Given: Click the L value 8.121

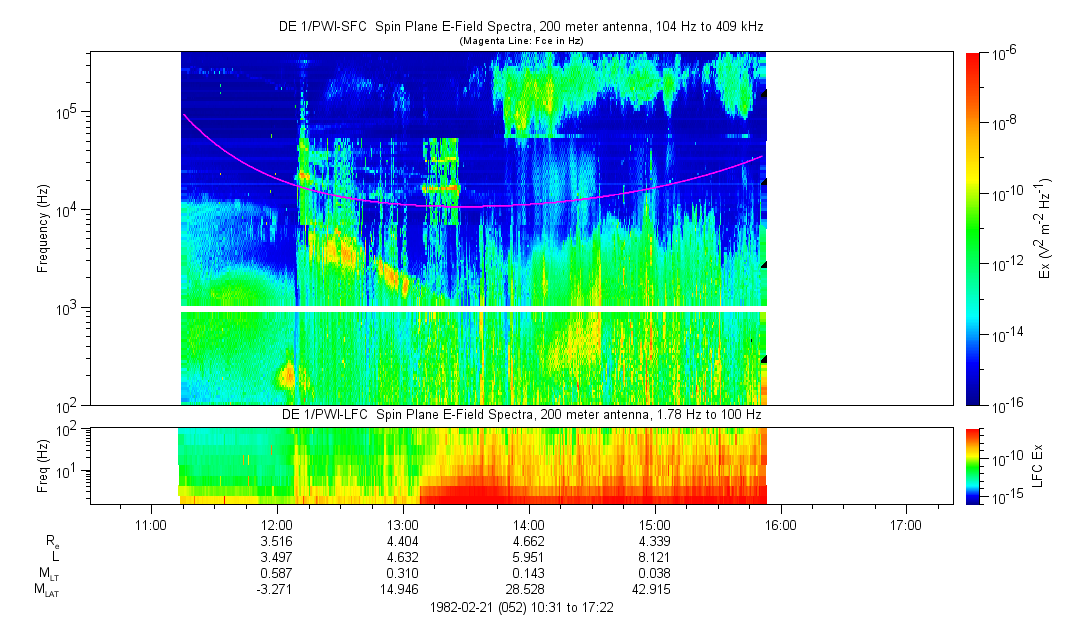Looking at the screenshot, I should (x=654, y=556).
